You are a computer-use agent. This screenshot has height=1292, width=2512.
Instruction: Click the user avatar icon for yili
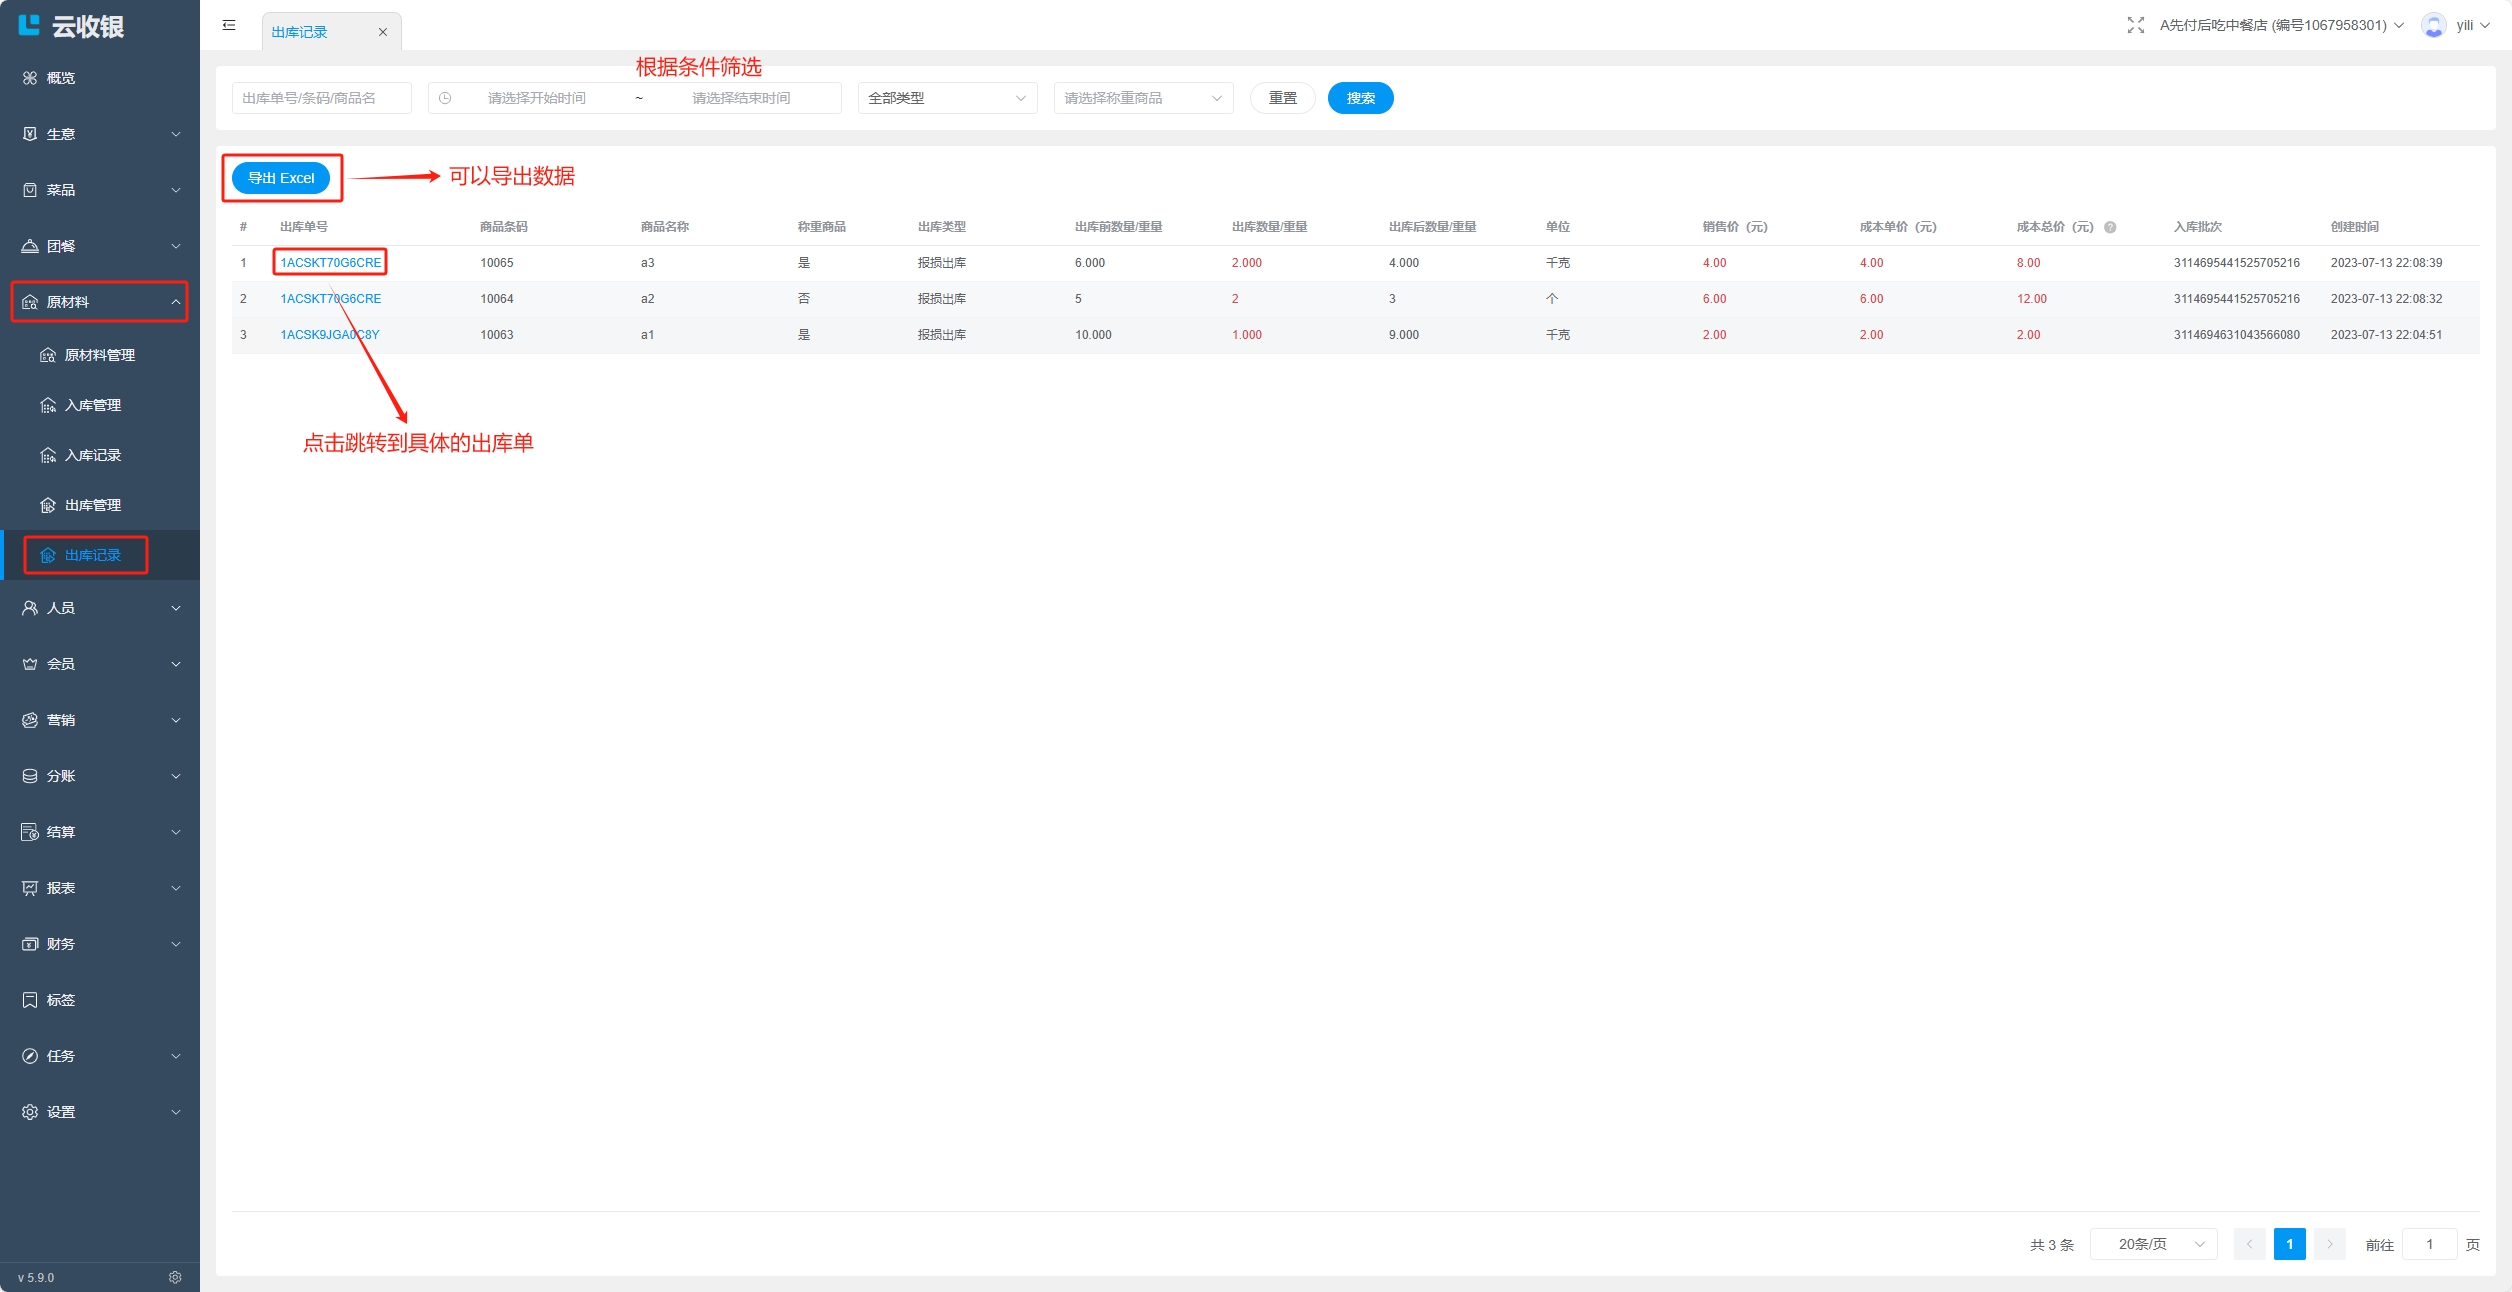coord(2433,25)
